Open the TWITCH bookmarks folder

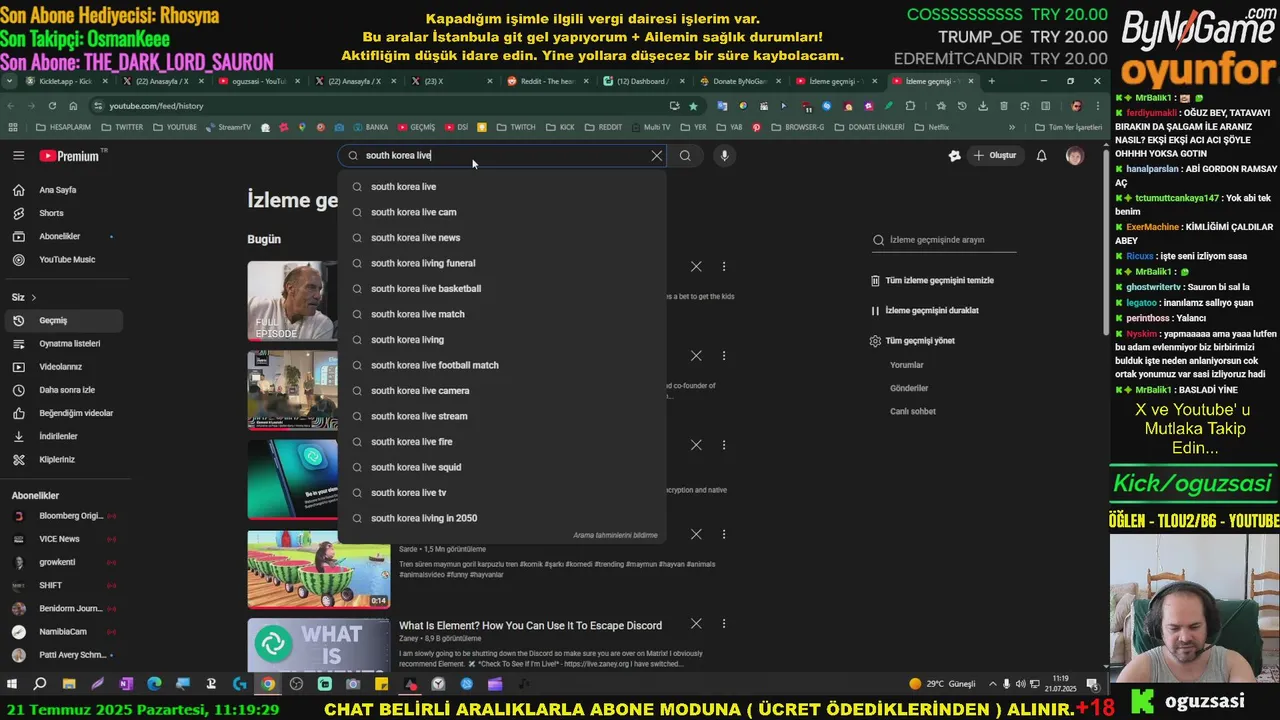[517, 127]
